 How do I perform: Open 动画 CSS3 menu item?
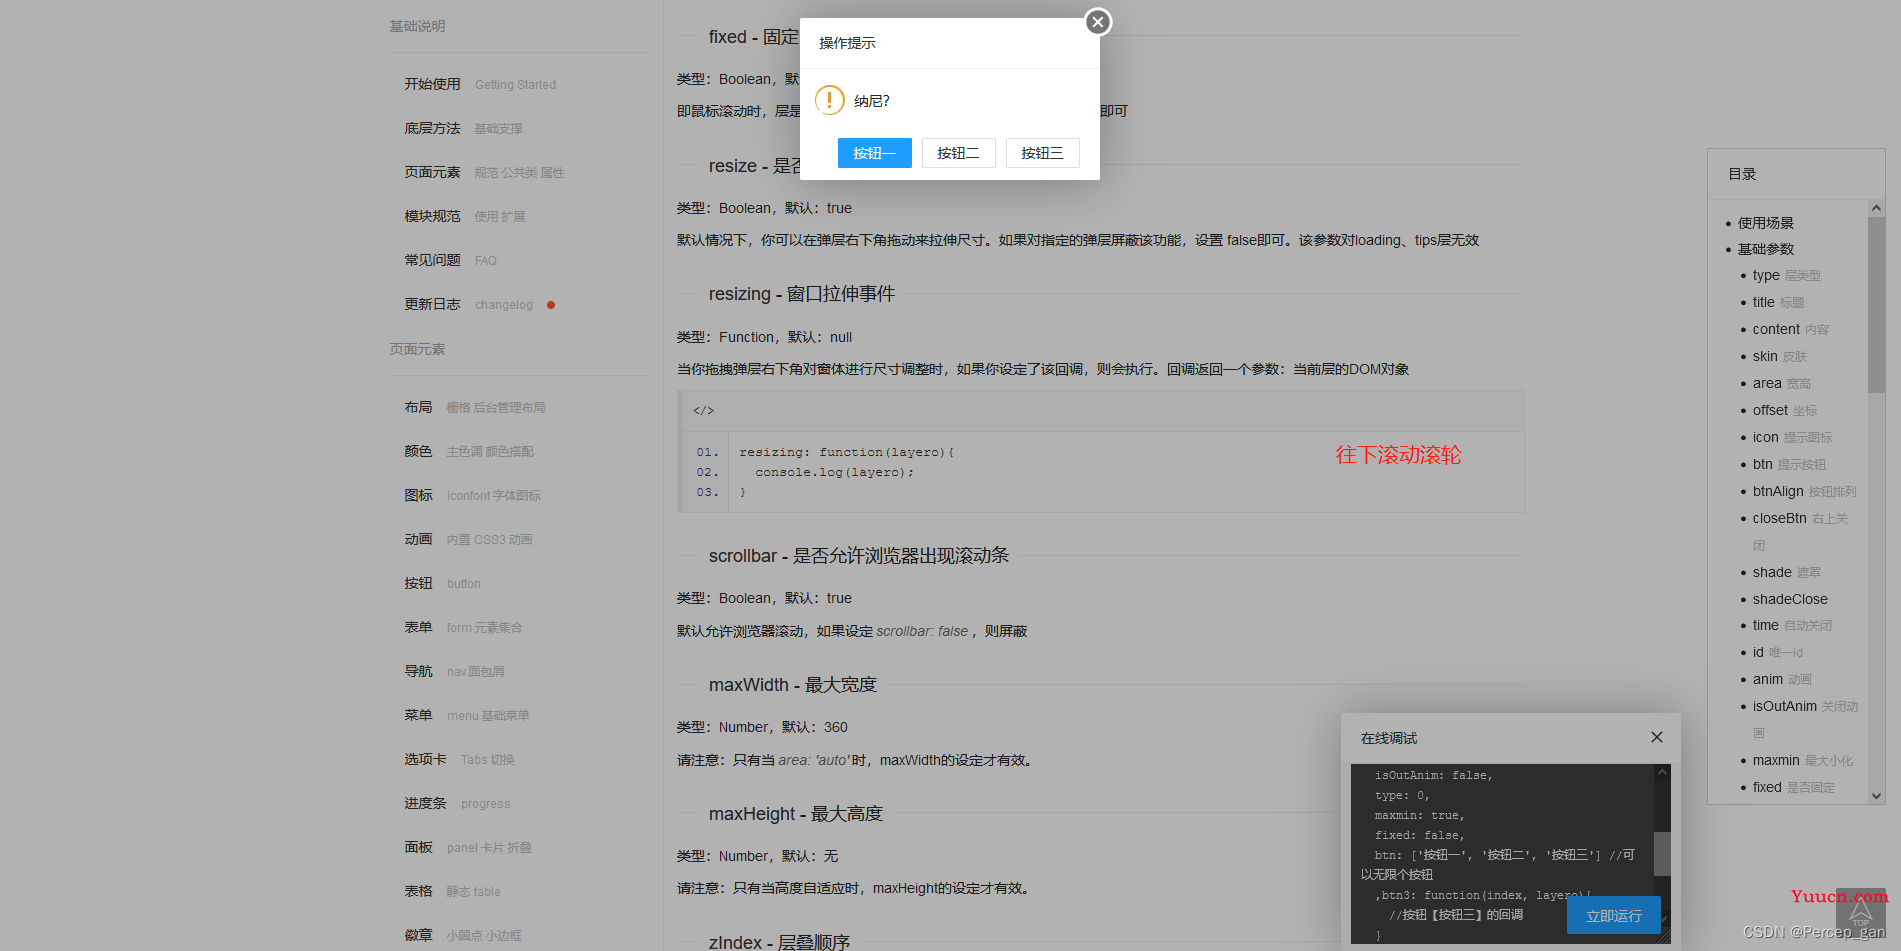468,539
